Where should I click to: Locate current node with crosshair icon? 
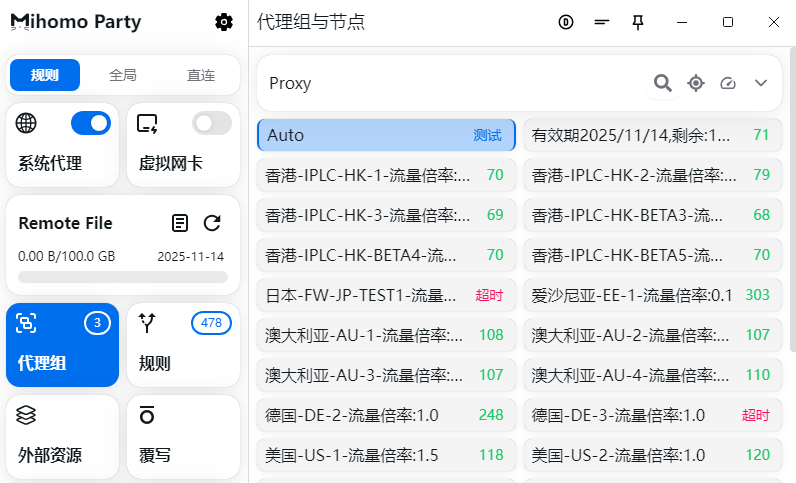coord(695,83)
